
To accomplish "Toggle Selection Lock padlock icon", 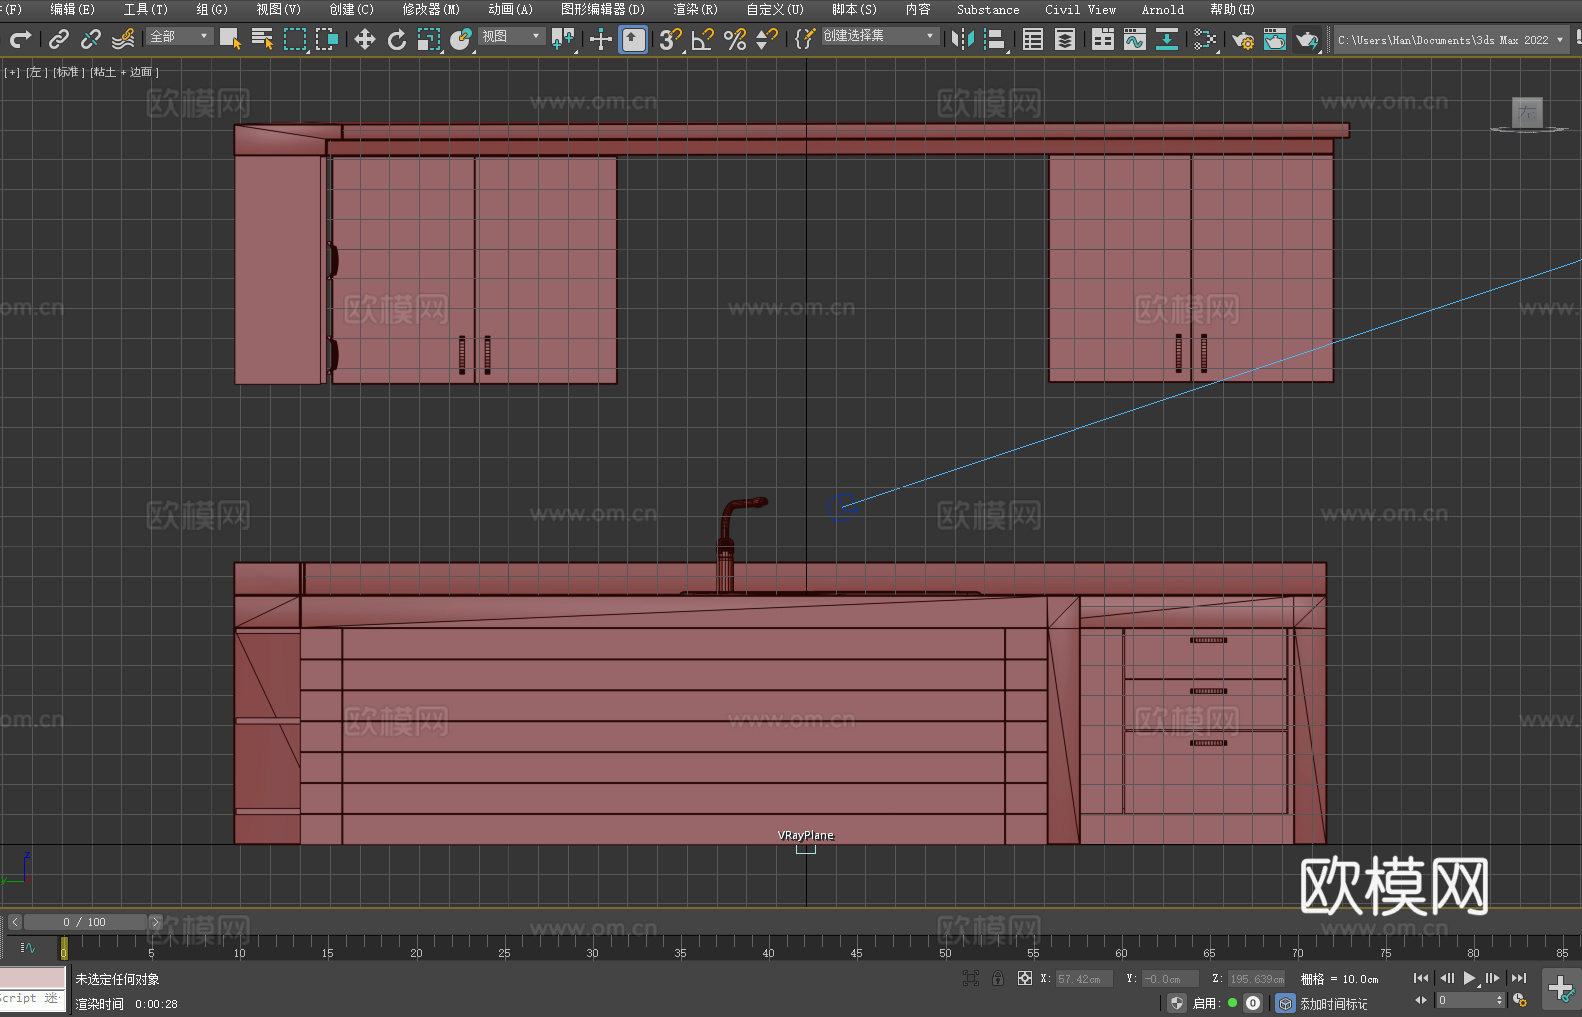I will coord(998,978).
